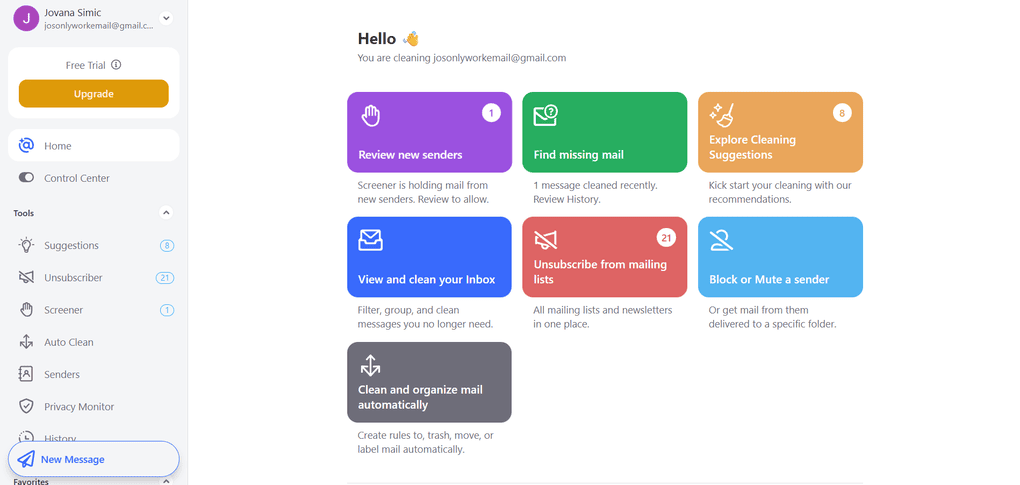Click '1 message cleaned recently. Review History.' text
Screen dimensions: 1020x485
point(595,192)
